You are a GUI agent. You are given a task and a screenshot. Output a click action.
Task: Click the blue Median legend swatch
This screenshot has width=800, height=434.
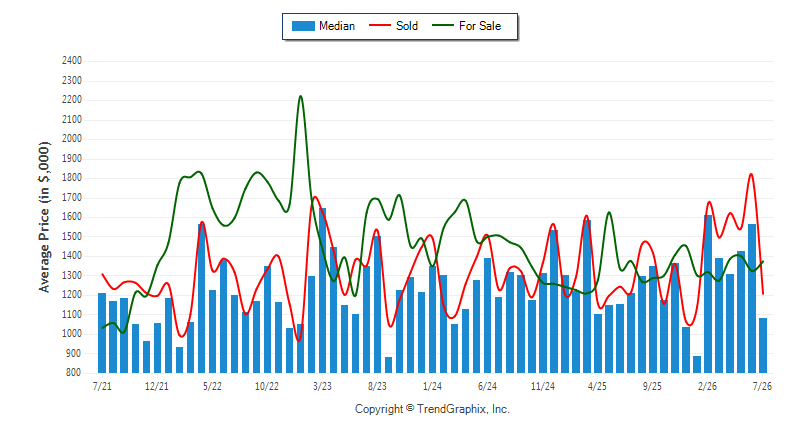coord(303,26)
